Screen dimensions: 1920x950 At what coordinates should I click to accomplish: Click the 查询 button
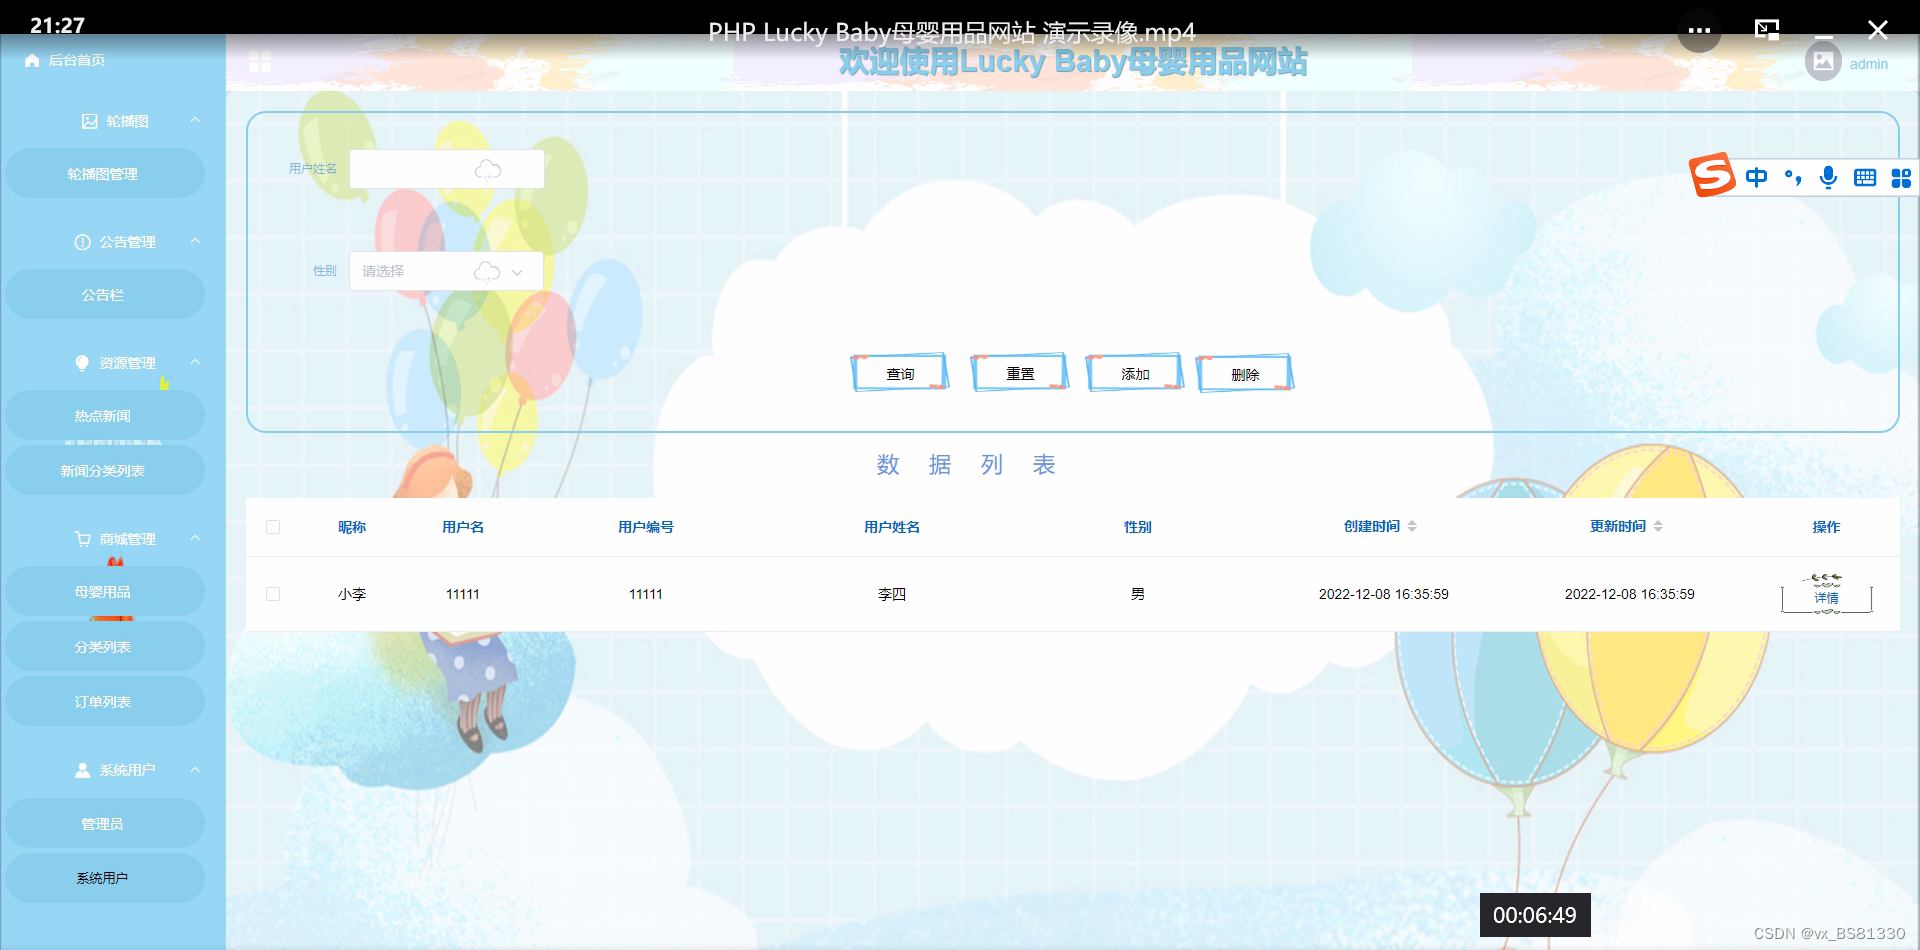900,373
